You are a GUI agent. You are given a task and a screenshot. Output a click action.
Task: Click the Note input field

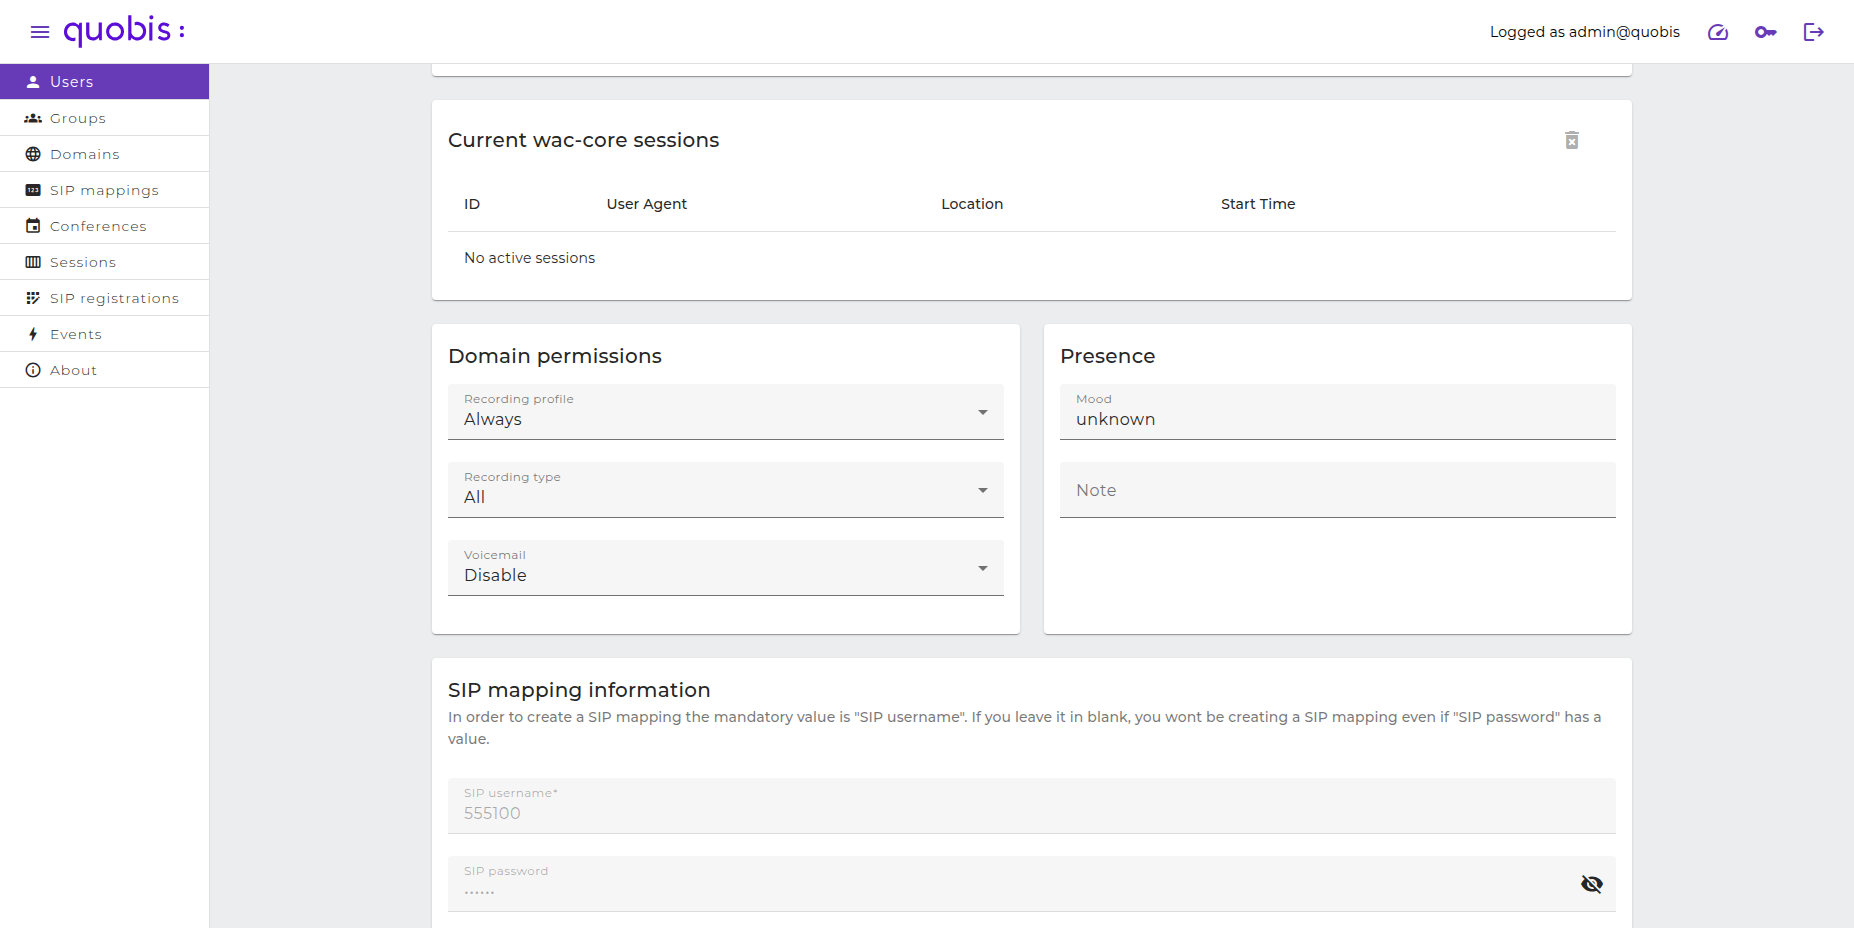1338,490
